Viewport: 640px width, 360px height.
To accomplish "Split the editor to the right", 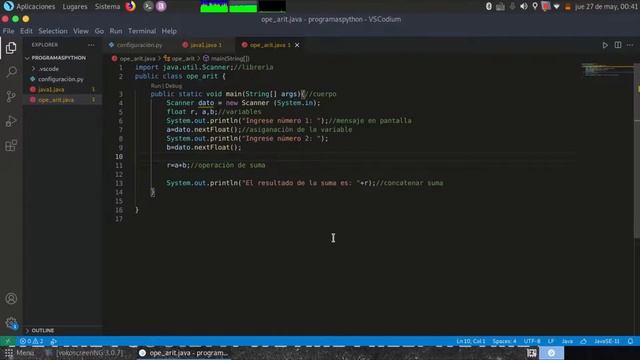I will pos(618,45).
